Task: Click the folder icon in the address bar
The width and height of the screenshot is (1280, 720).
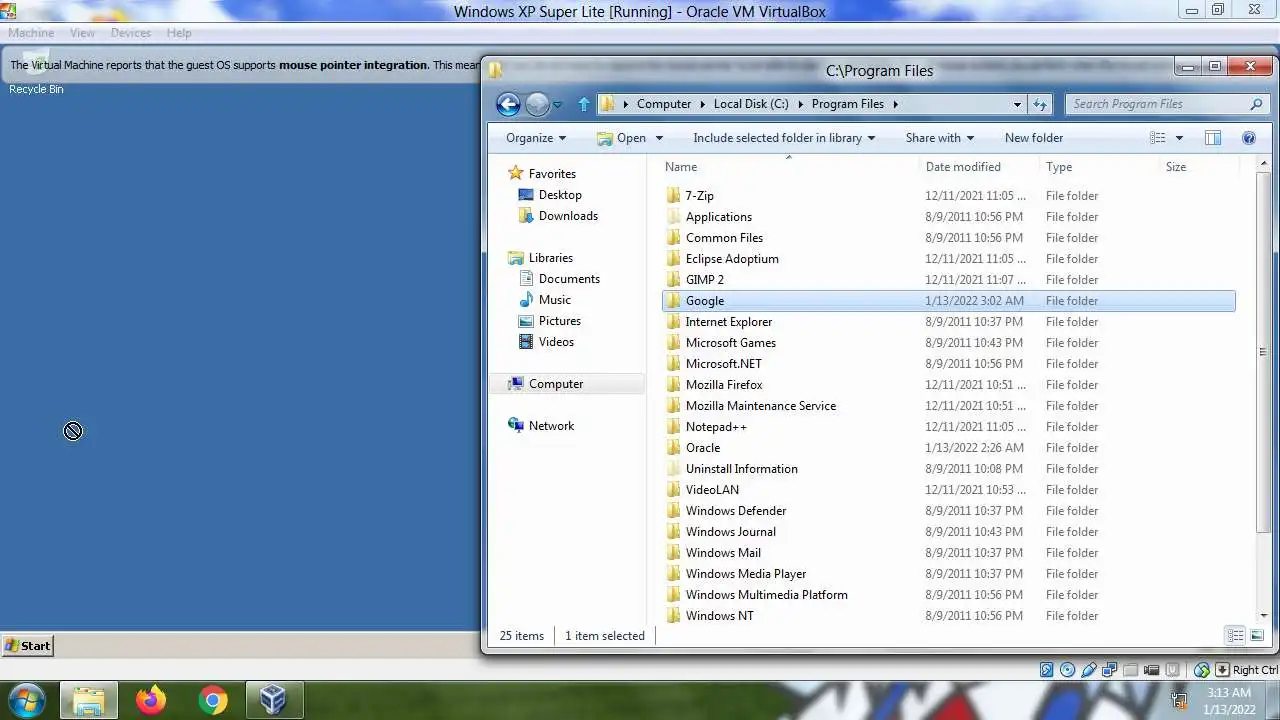Action: (x=607, y=104)
